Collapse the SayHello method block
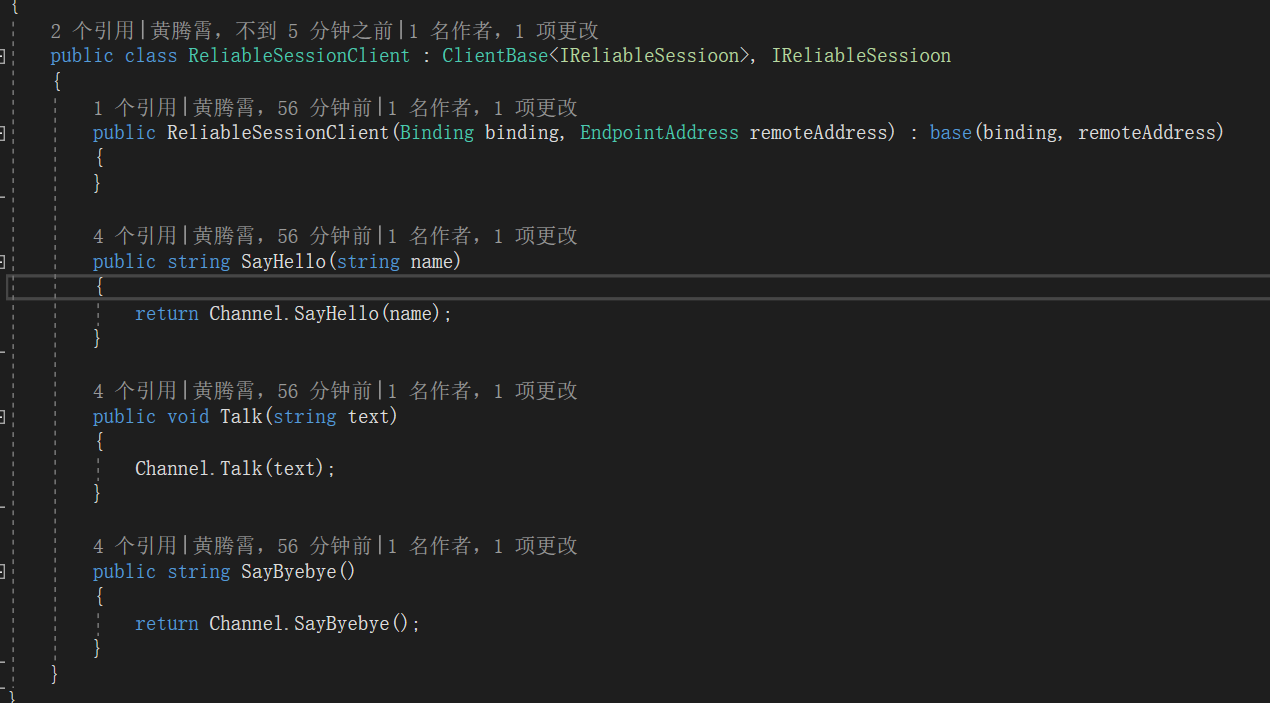Image resolution: width=1270 pixels, height=703 pixels. point(3,262)
